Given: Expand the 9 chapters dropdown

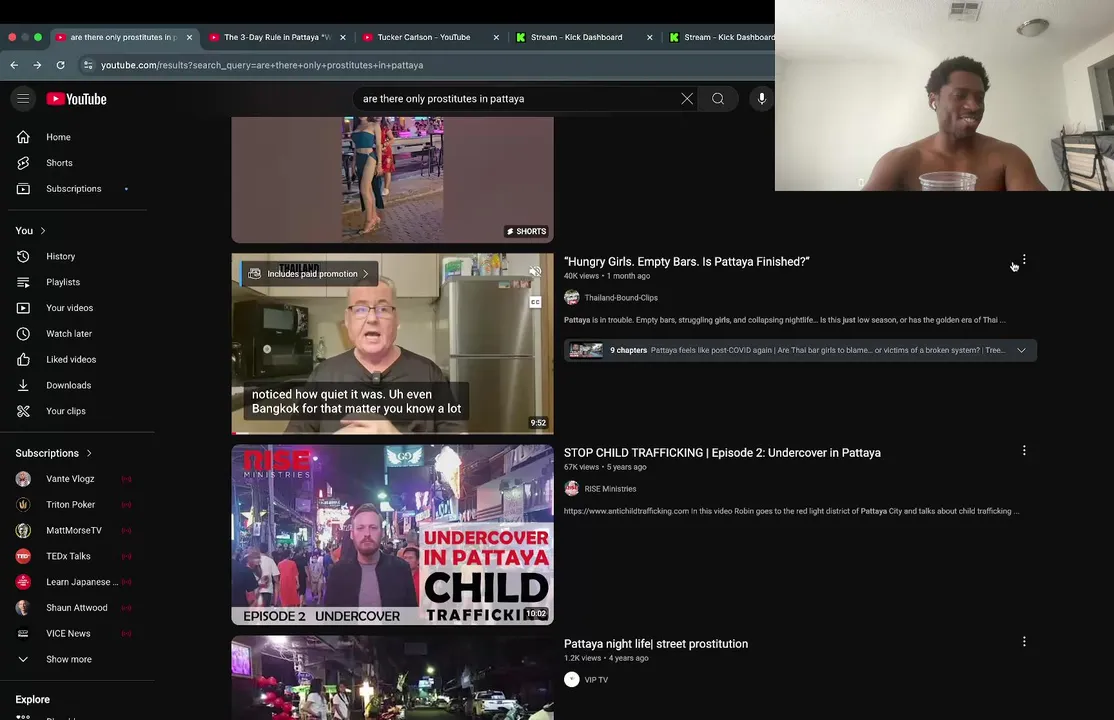Looking at the screenshot, I should click(x=1021, y=350).
